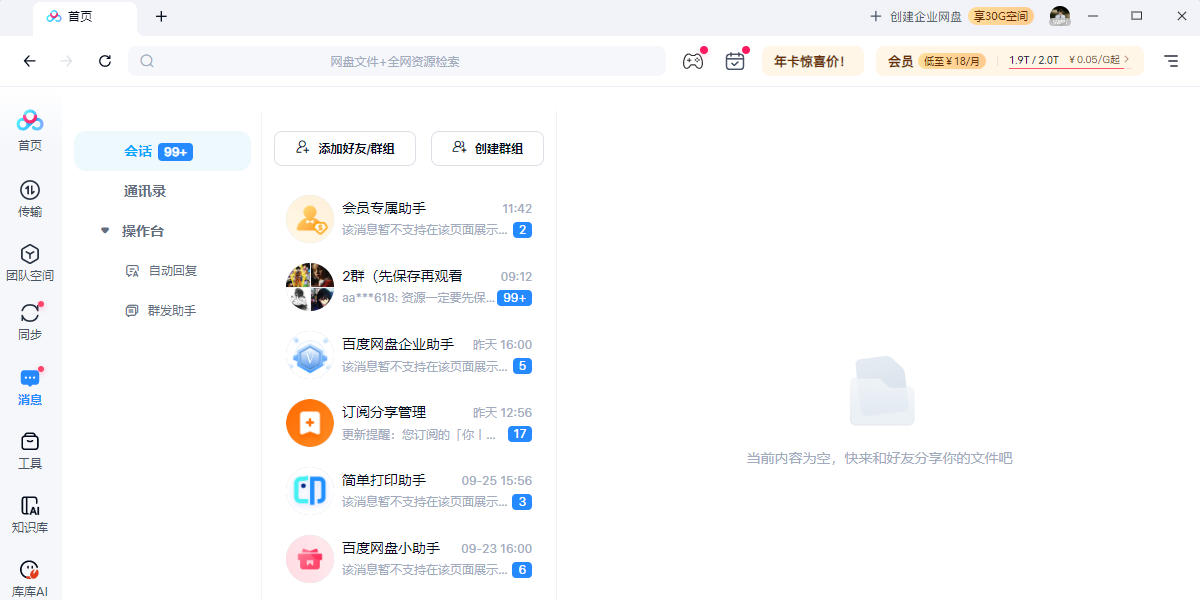This screenshot has width=1200, height=600.
Task: Click the 会员专属助手 avatar
Action: coord(310,219)
